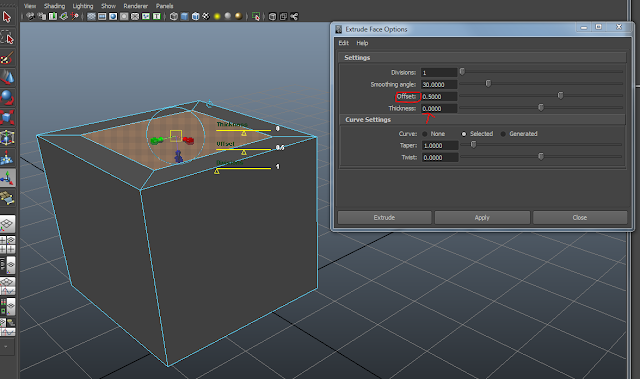Toggle the grid display icon
This screenshot has height=379, width=640.
[x=91, y=16]
